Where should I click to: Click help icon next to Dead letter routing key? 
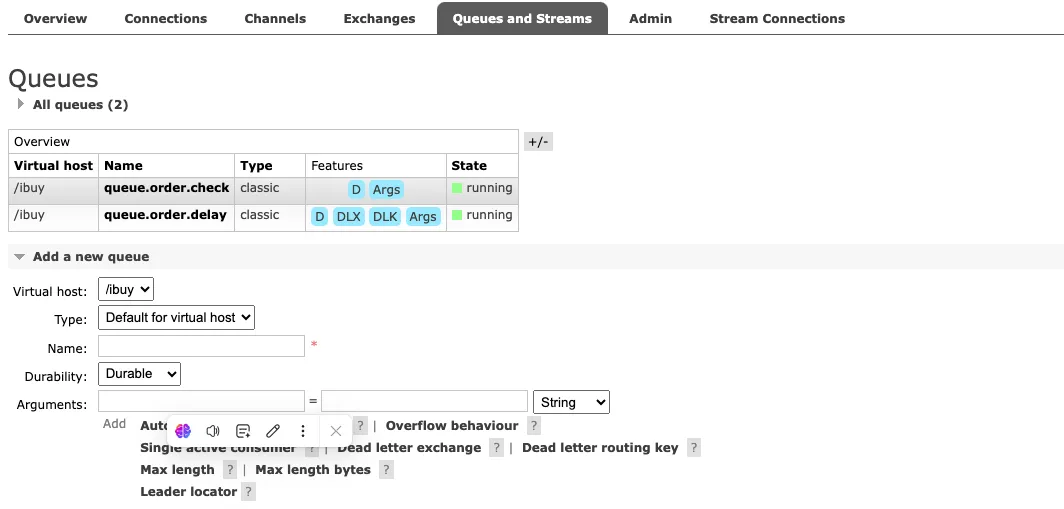point(694,448)
